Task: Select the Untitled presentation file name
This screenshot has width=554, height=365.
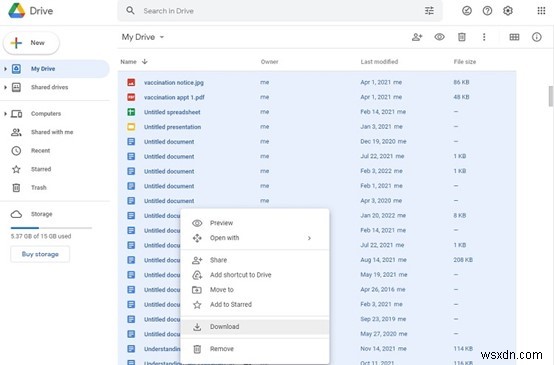Action: [172, 127]
